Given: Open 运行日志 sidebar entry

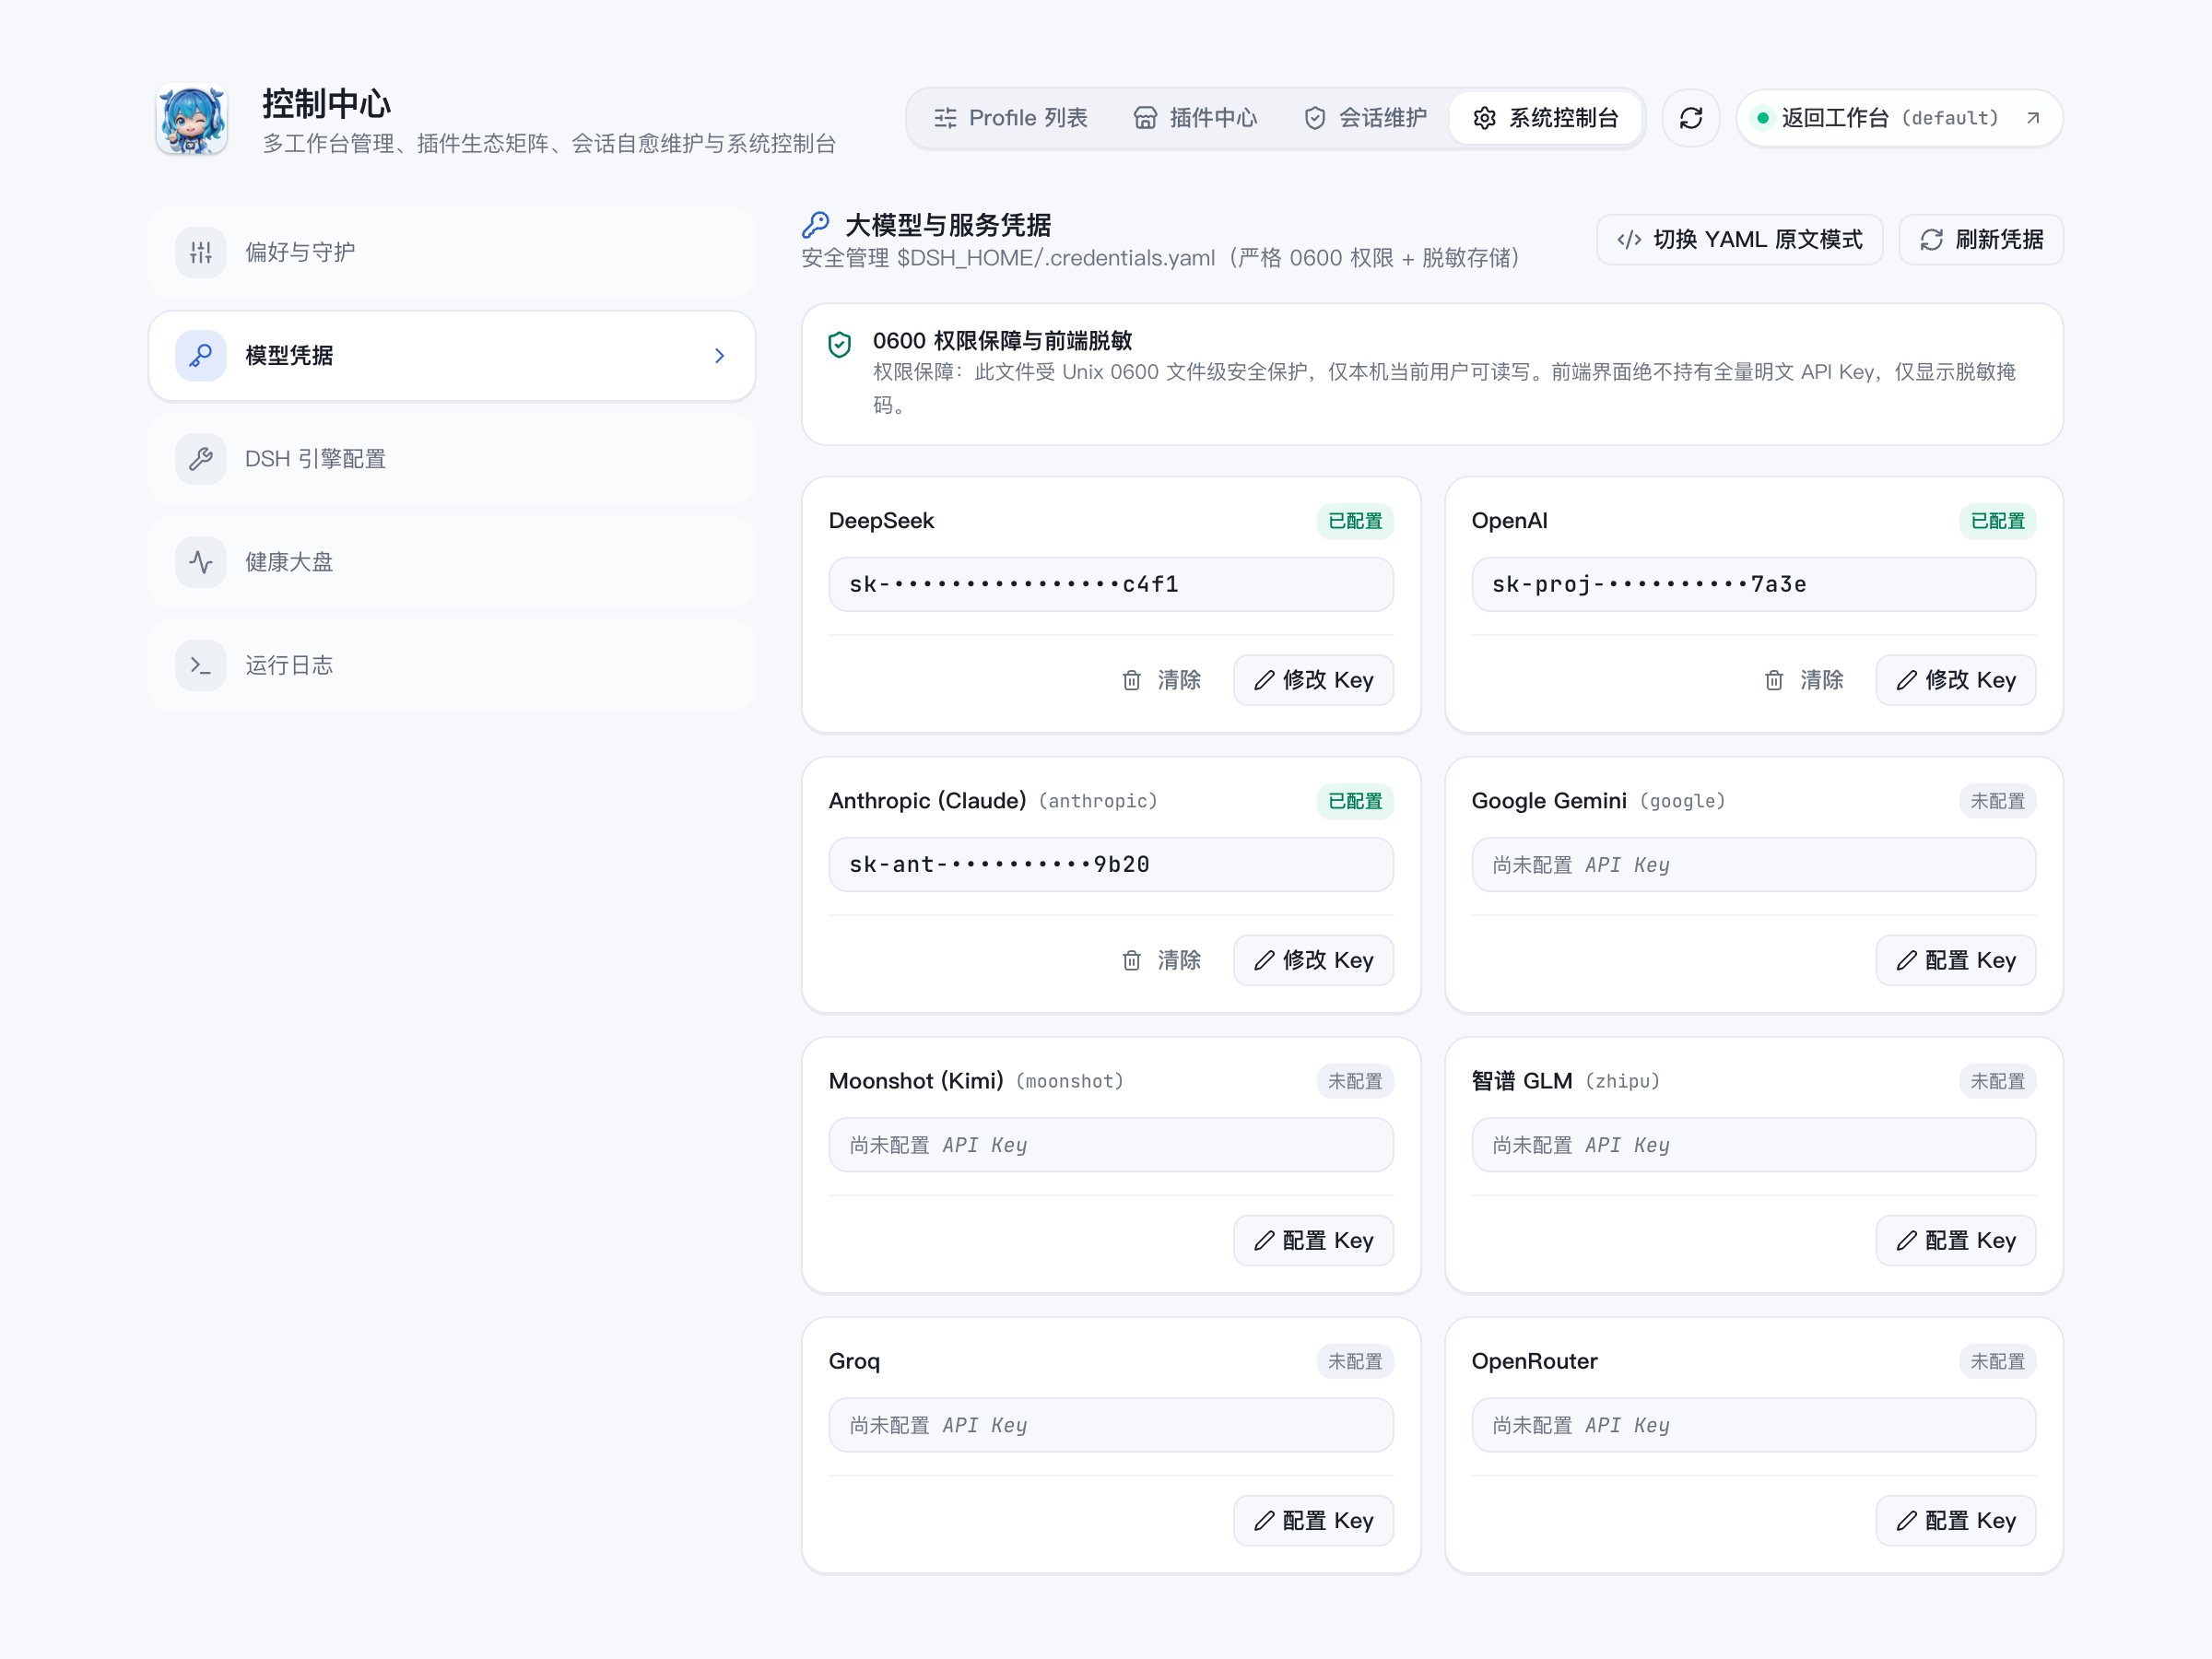Looking at the screenshot, I should pyautogui.click(x=452, y=666).
